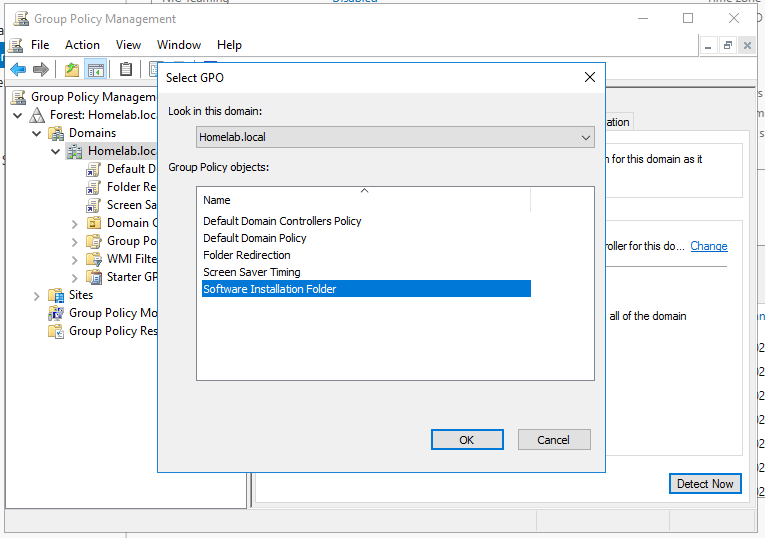Click the Group Policy Objects folder icon

click(x=94, y=241)
